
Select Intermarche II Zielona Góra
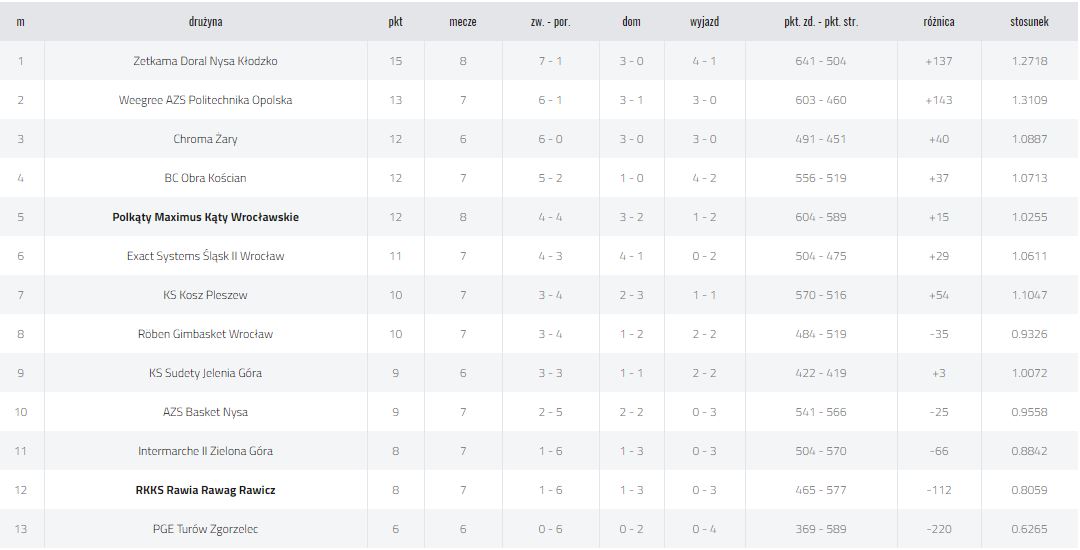[205, 451]
